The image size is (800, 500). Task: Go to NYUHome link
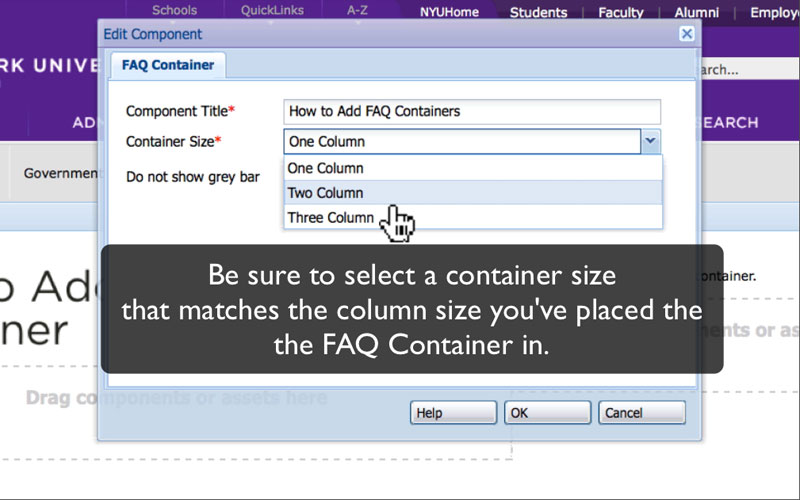pyautogui.click(x=449, y=13)
